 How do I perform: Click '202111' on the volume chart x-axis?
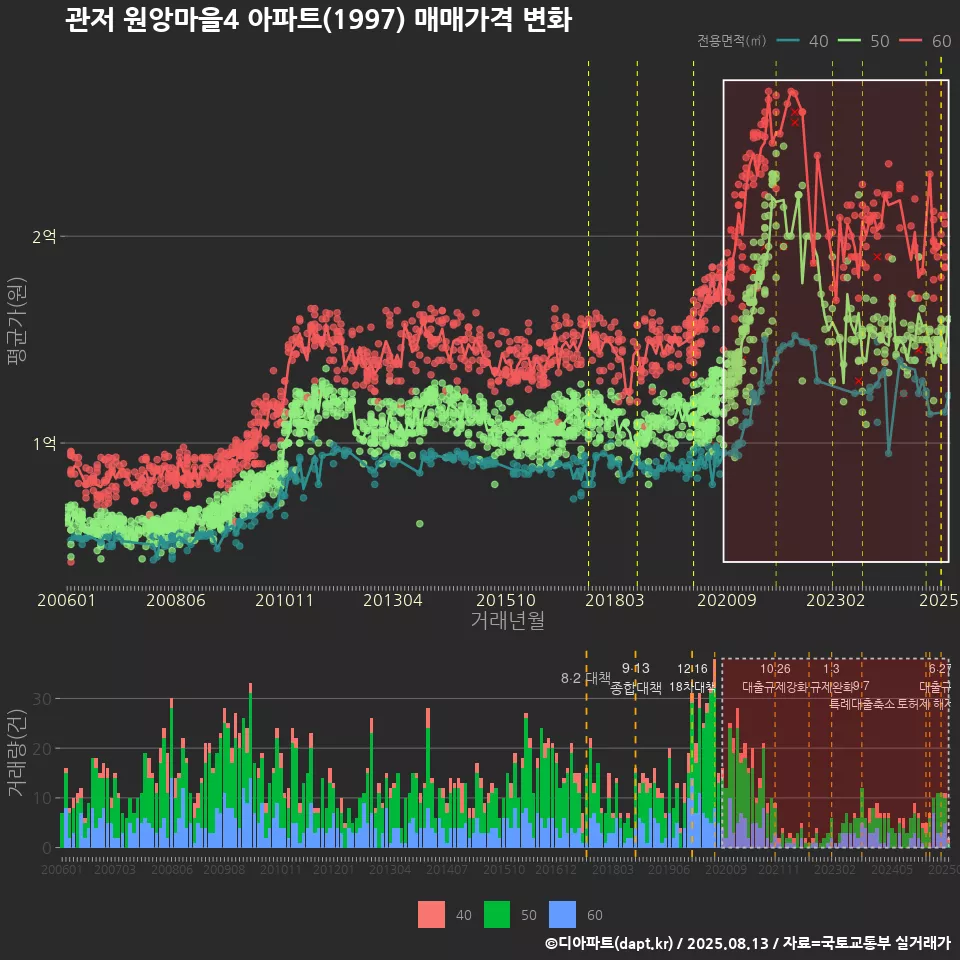(779, 869)
